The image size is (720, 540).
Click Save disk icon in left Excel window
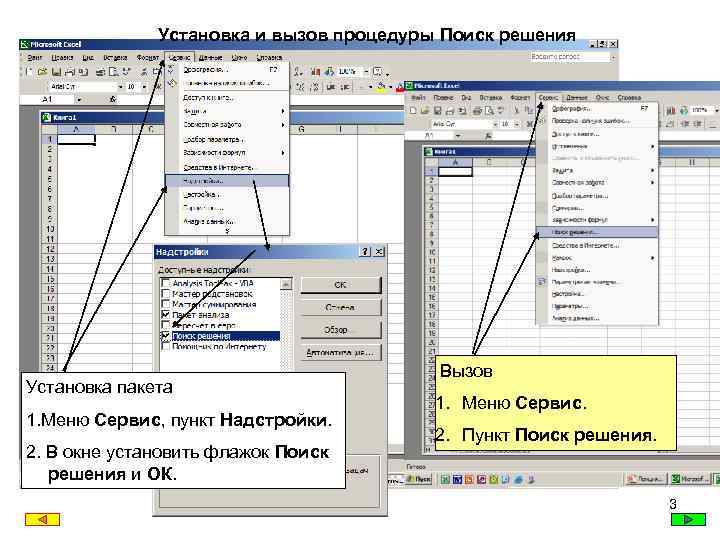56,72
